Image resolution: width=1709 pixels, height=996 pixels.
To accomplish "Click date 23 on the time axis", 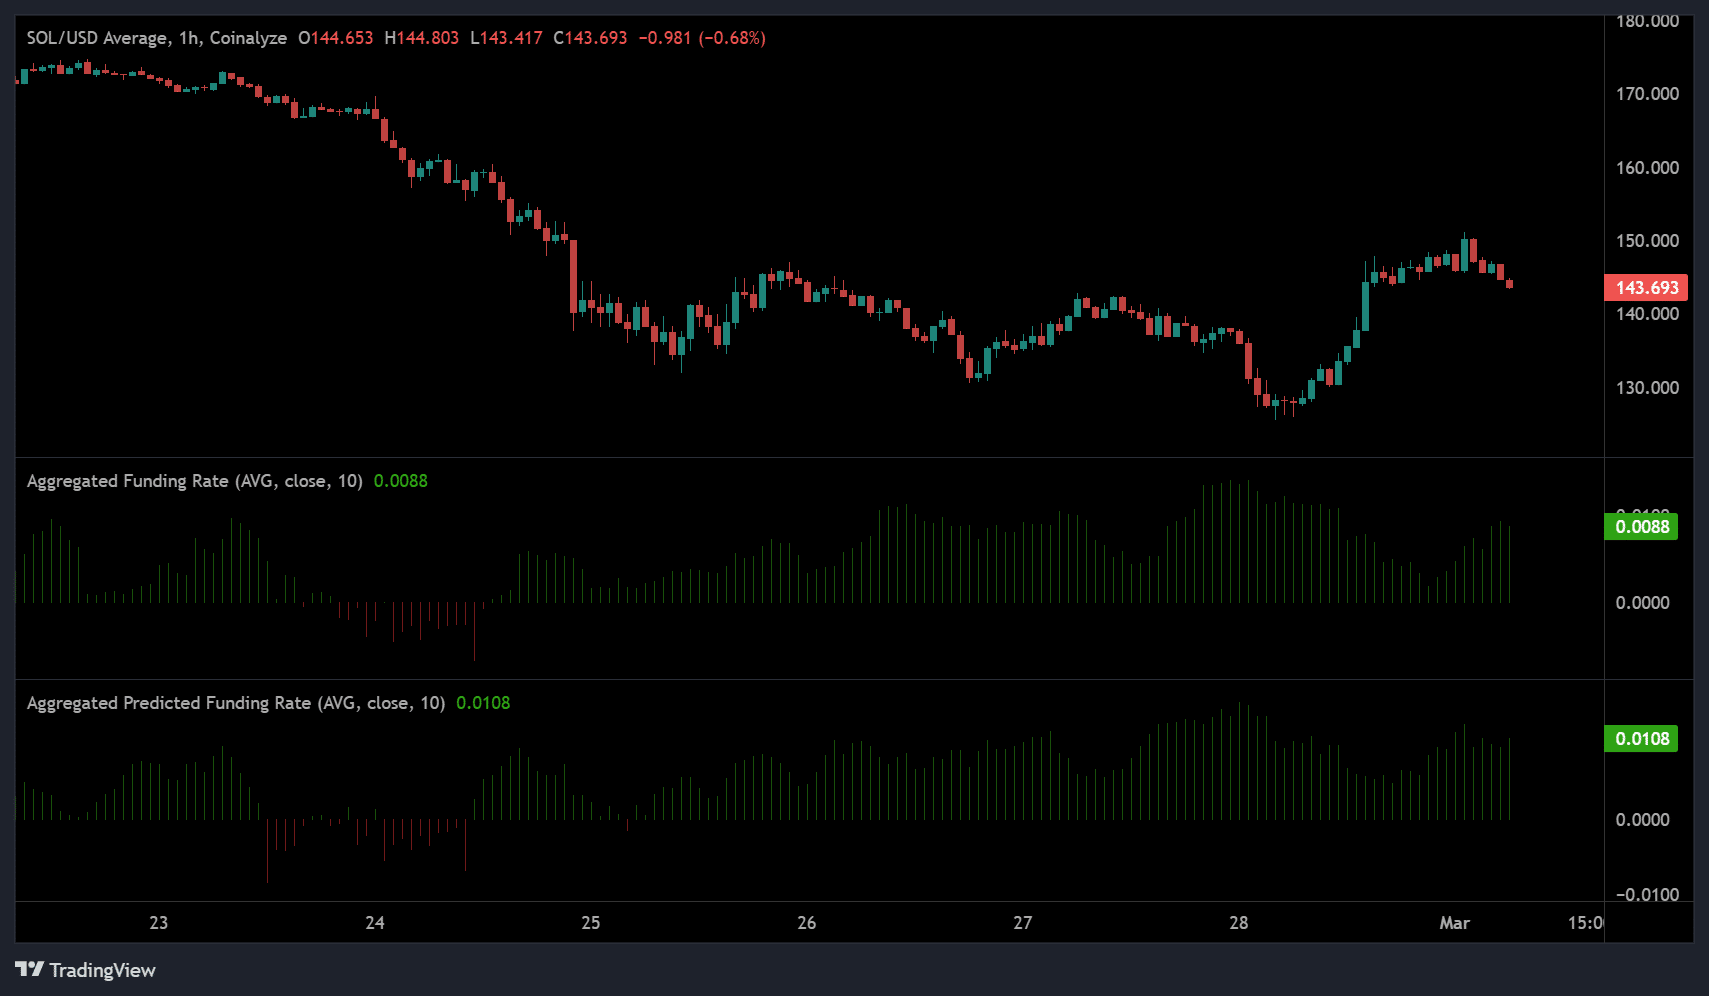I will (x=159, y=923).
